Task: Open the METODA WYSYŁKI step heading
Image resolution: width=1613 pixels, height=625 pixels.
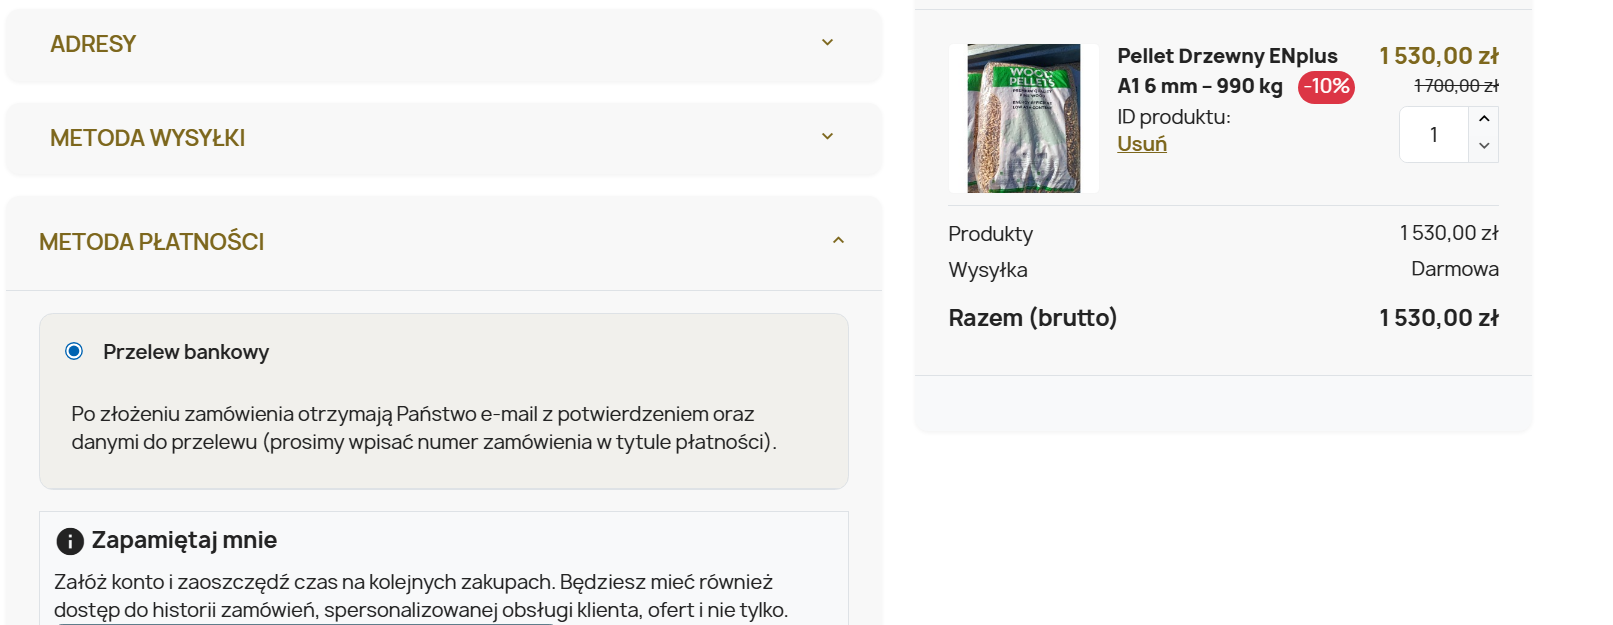Action: (148, 138)
